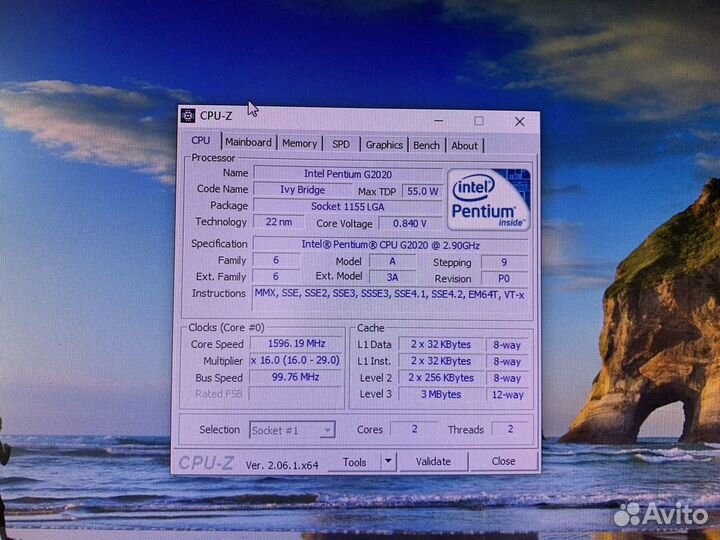Click the Core Voltage value 0.840 V
Image resolution: width=720 pixels, height=540 pixels.
coord(409,223)
